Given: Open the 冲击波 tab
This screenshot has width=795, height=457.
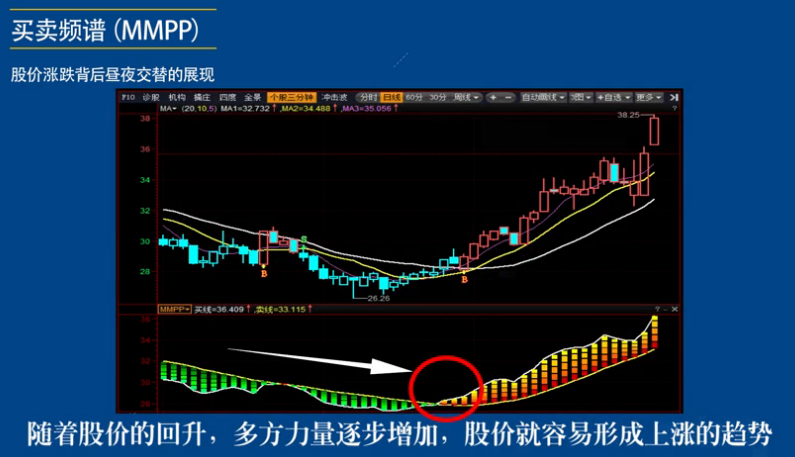Looking at the screenshot, I should 335,97.
